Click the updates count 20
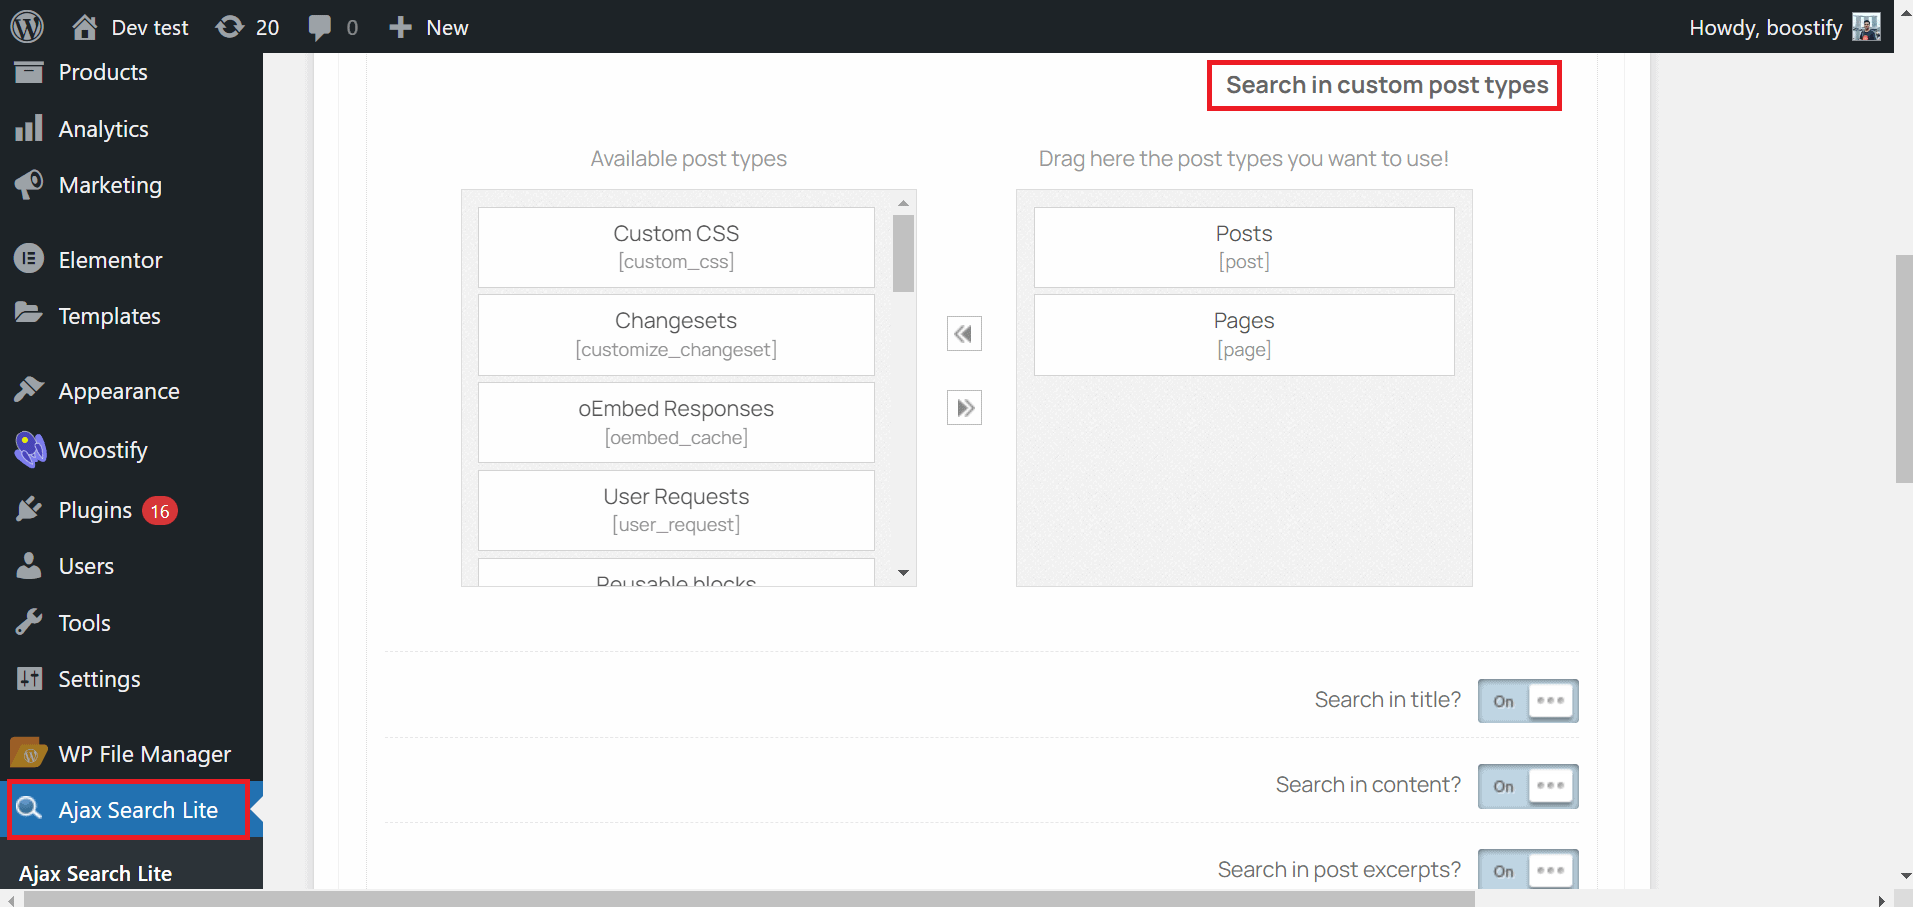The width and height of the screenshot is (1913, 907). coord(267,28)
